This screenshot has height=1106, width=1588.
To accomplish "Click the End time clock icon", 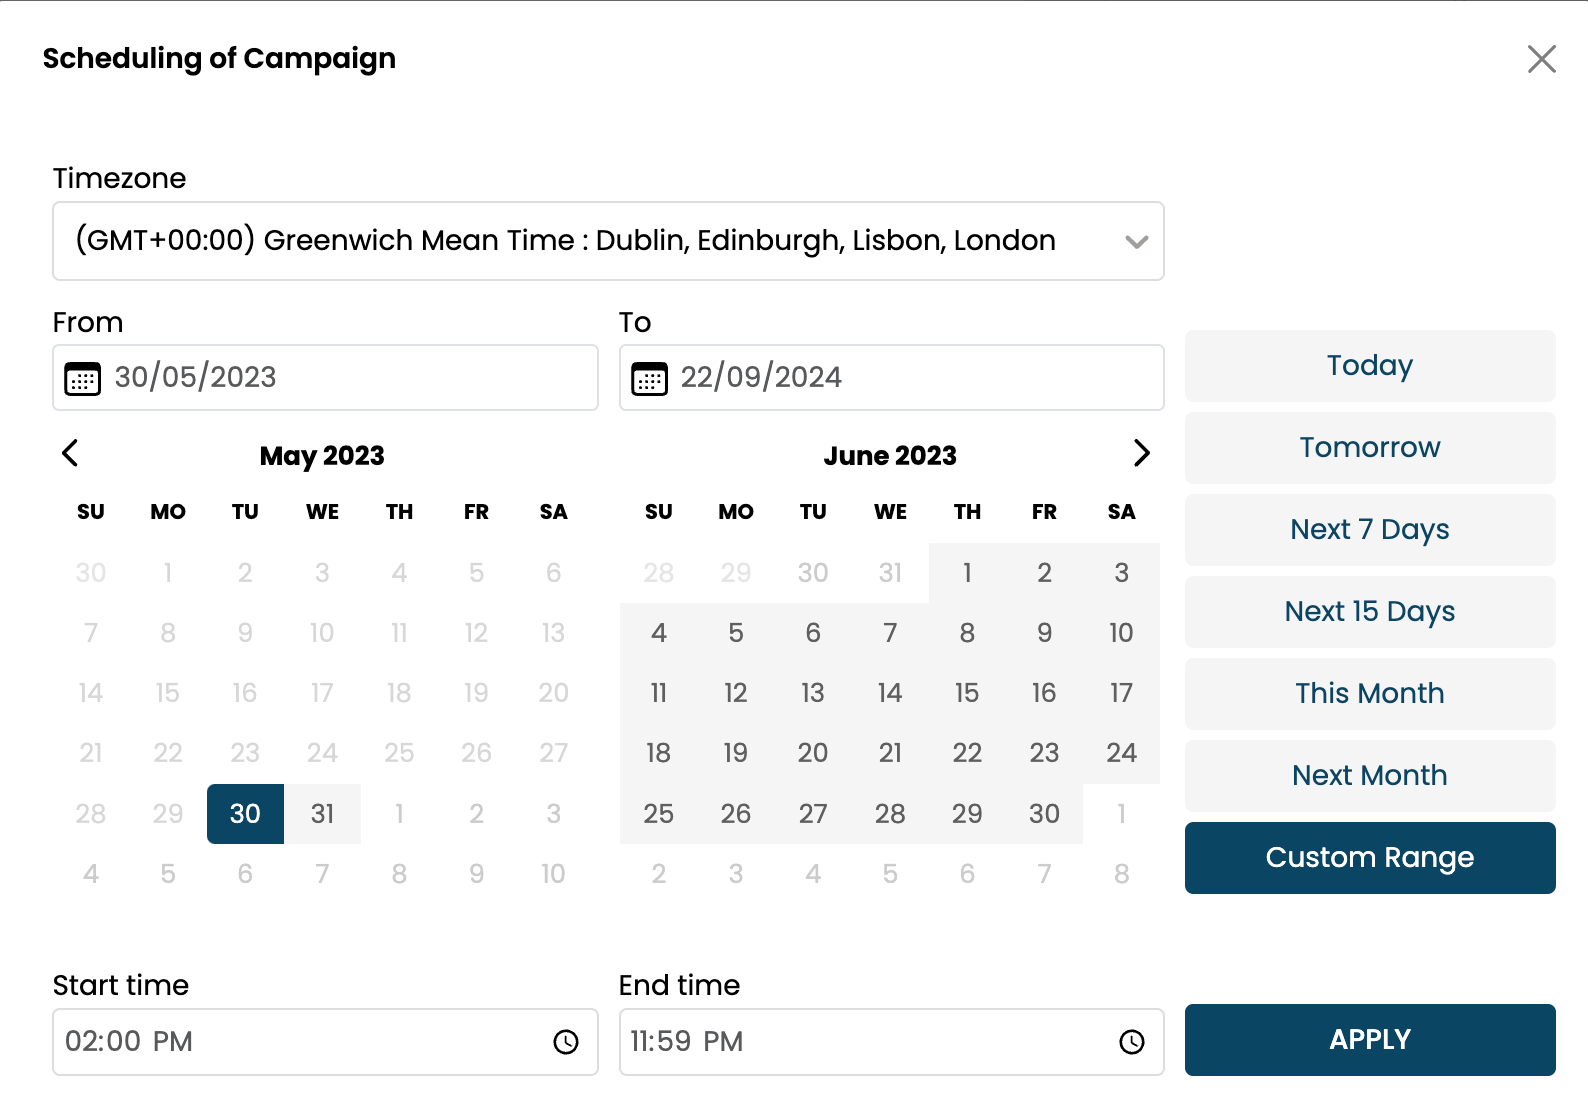I will tap(1131, 1042).
